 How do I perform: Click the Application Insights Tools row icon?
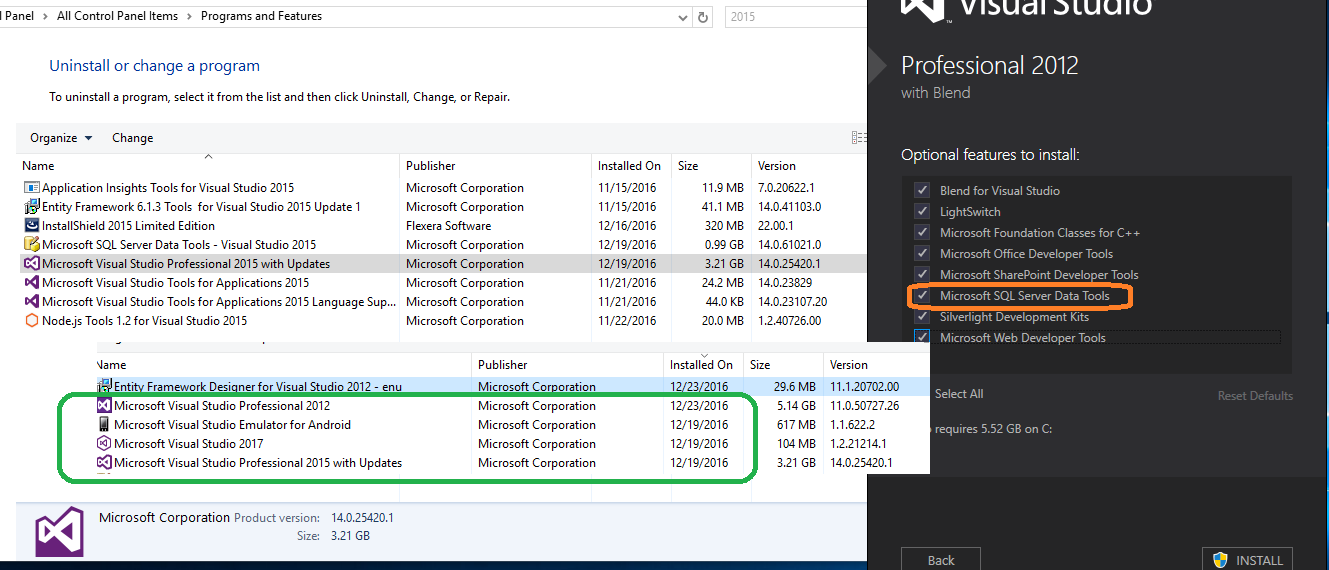(x=31, y=188)
